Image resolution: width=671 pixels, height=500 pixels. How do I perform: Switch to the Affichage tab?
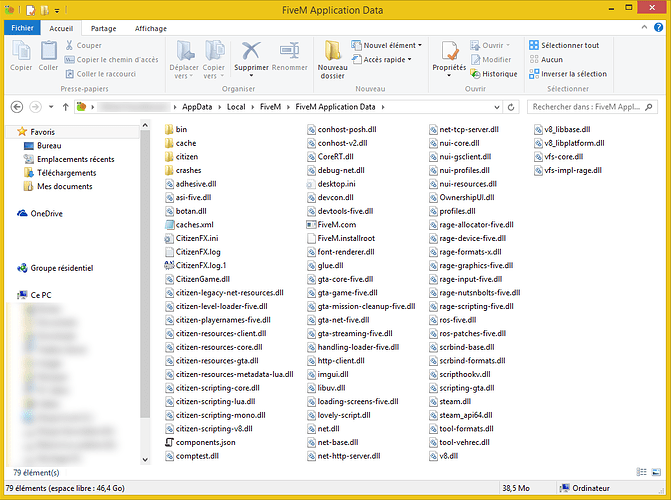(151, 28)
